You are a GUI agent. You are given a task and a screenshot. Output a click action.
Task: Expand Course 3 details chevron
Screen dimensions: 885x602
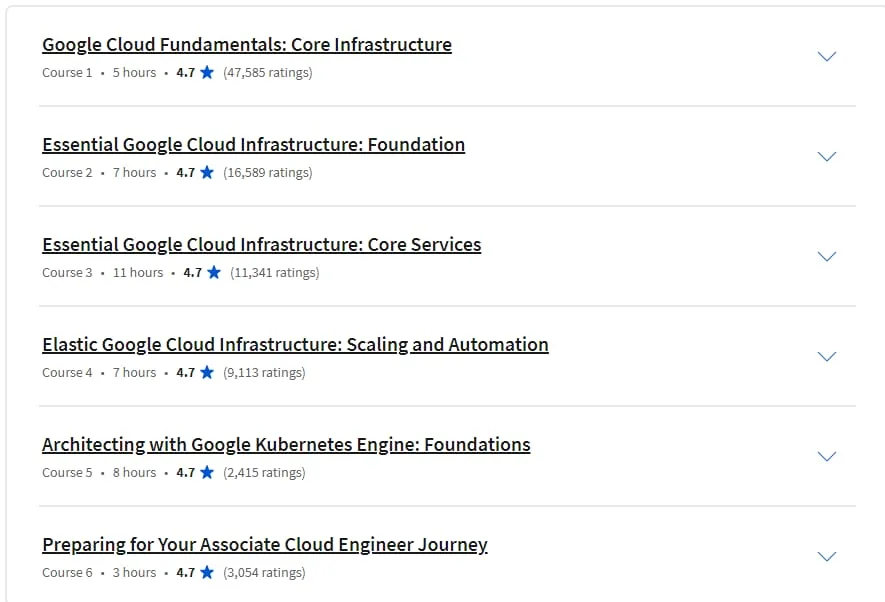pos(827,256)
